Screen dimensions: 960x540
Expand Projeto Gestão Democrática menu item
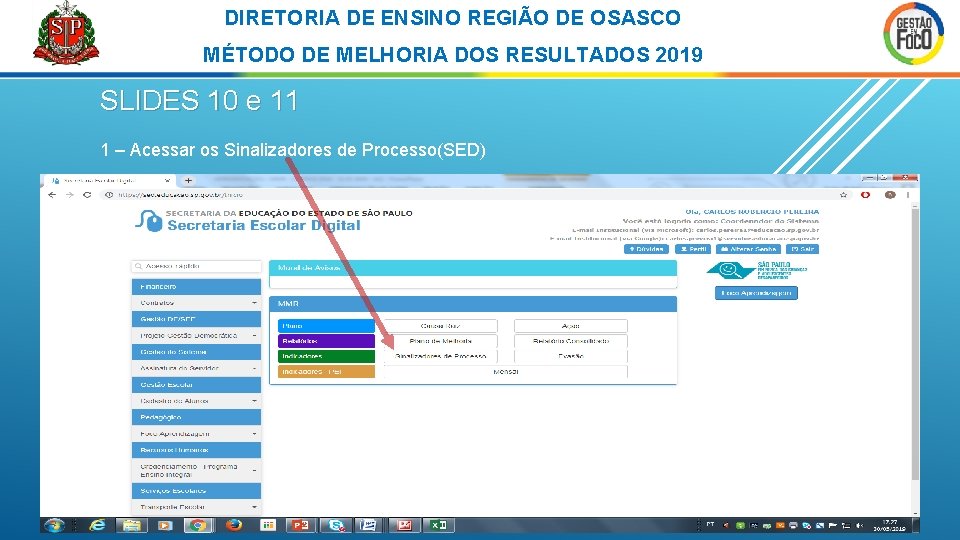coord(196,336)
